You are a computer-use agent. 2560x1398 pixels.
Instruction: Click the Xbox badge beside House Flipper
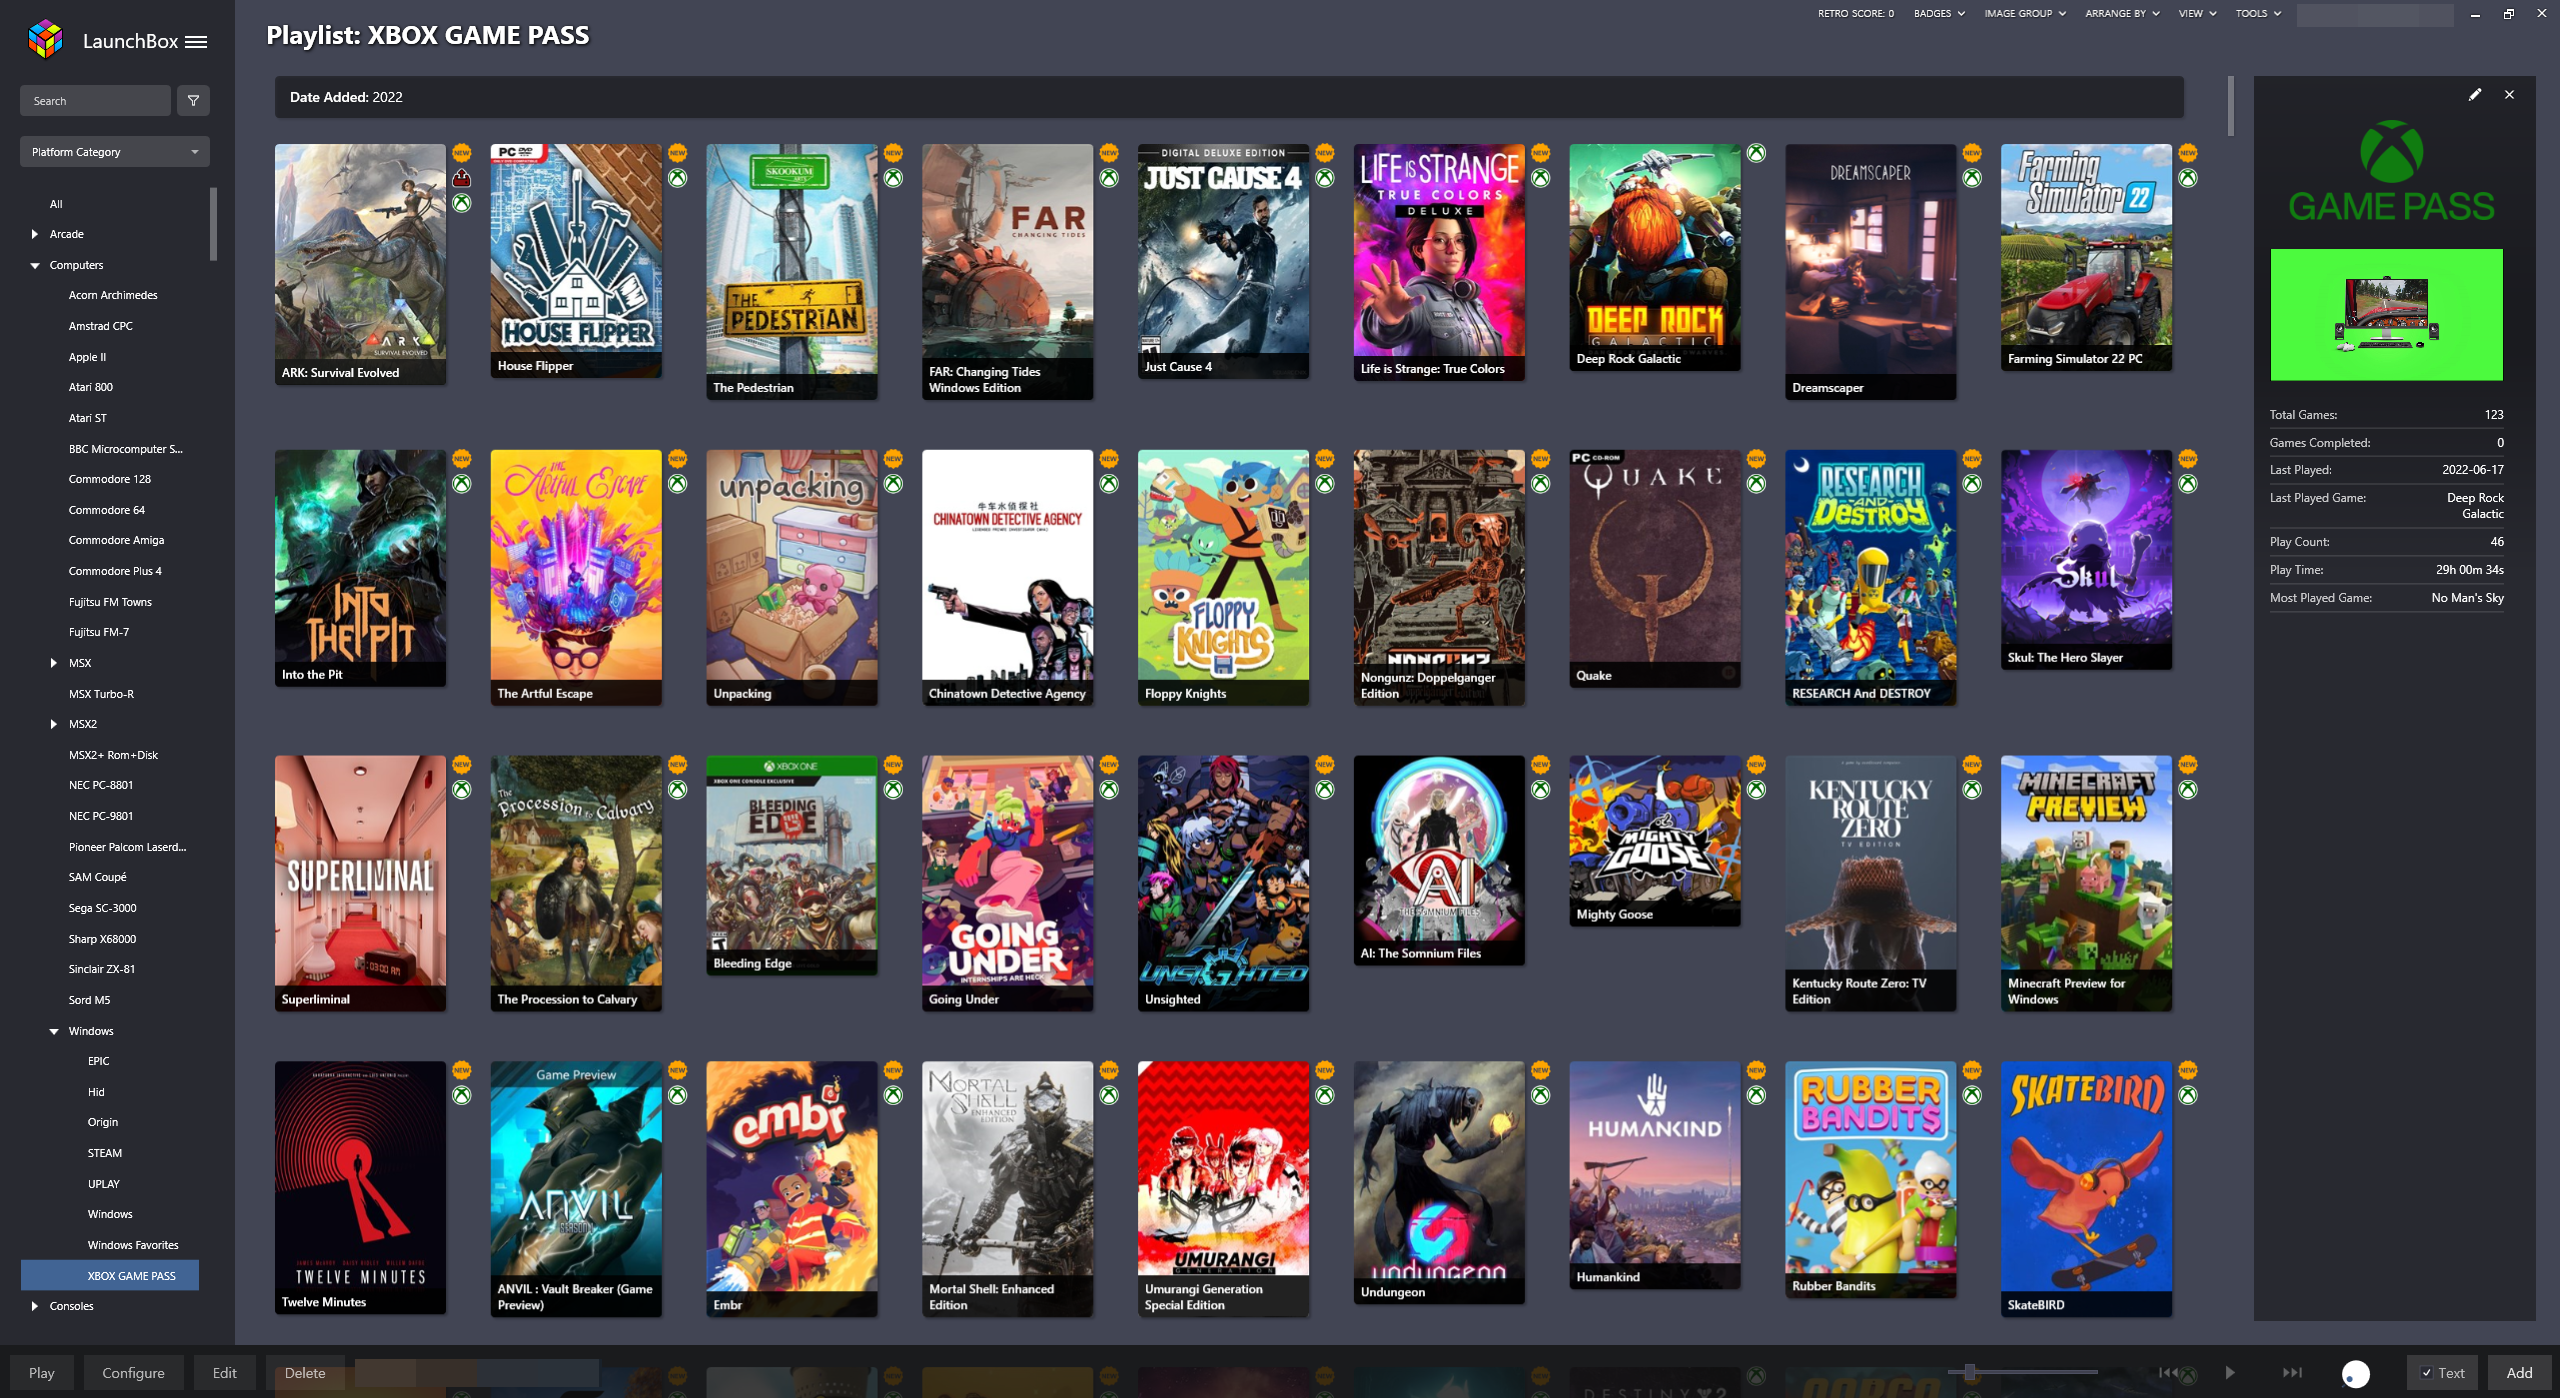coord(678,178)
